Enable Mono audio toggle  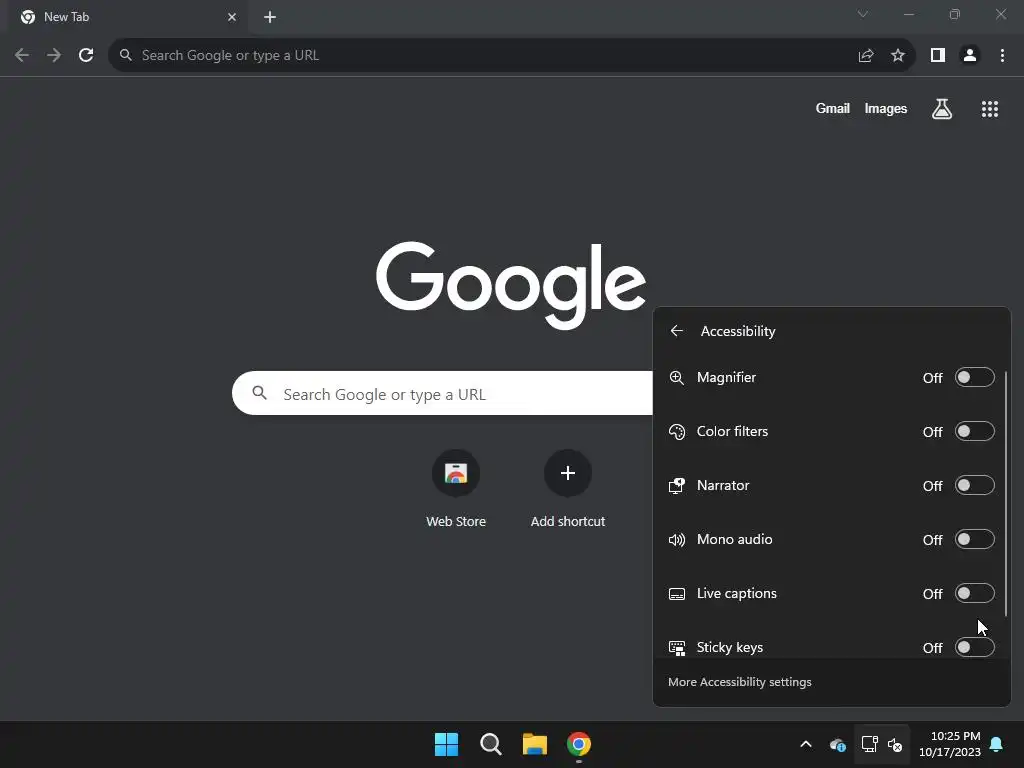pyautogui.click(x=974, y=539)
